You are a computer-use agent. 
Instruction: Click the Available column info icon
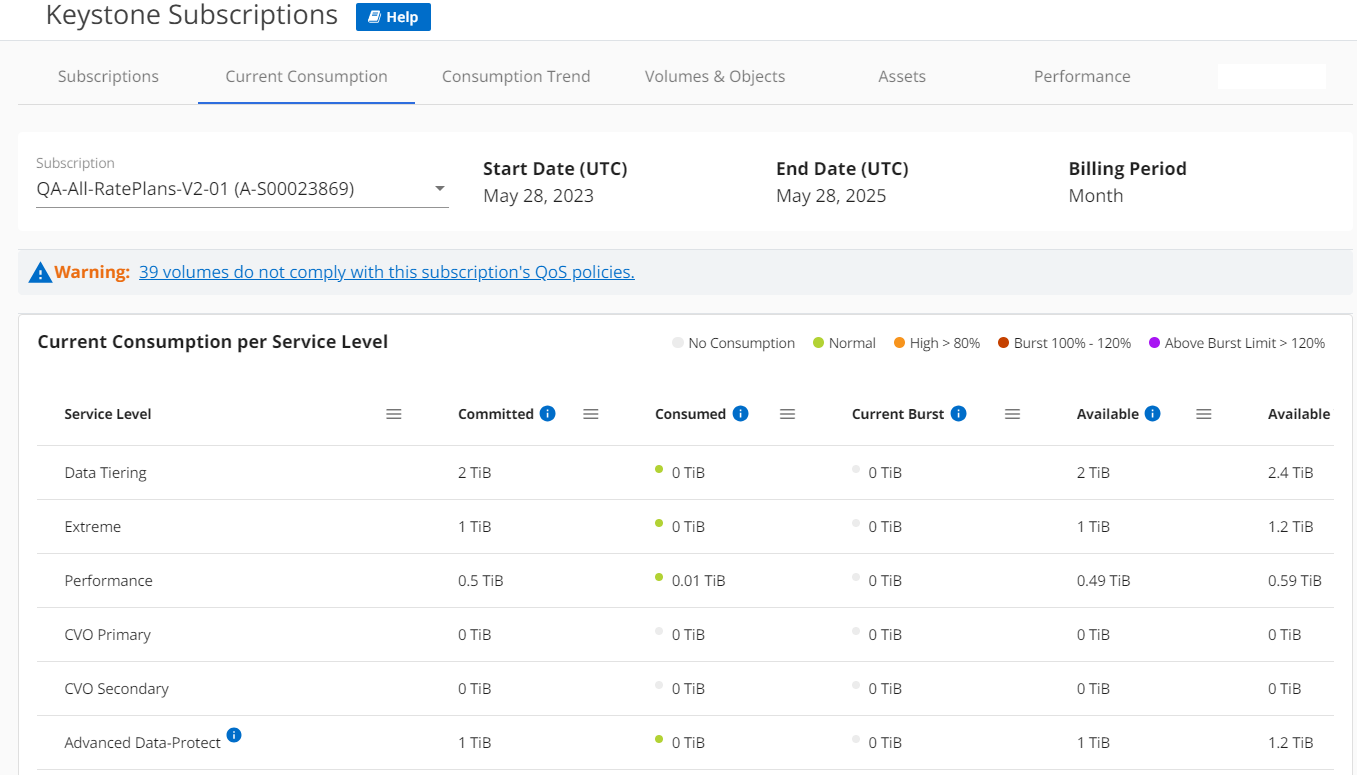(x=1152, y=414)
